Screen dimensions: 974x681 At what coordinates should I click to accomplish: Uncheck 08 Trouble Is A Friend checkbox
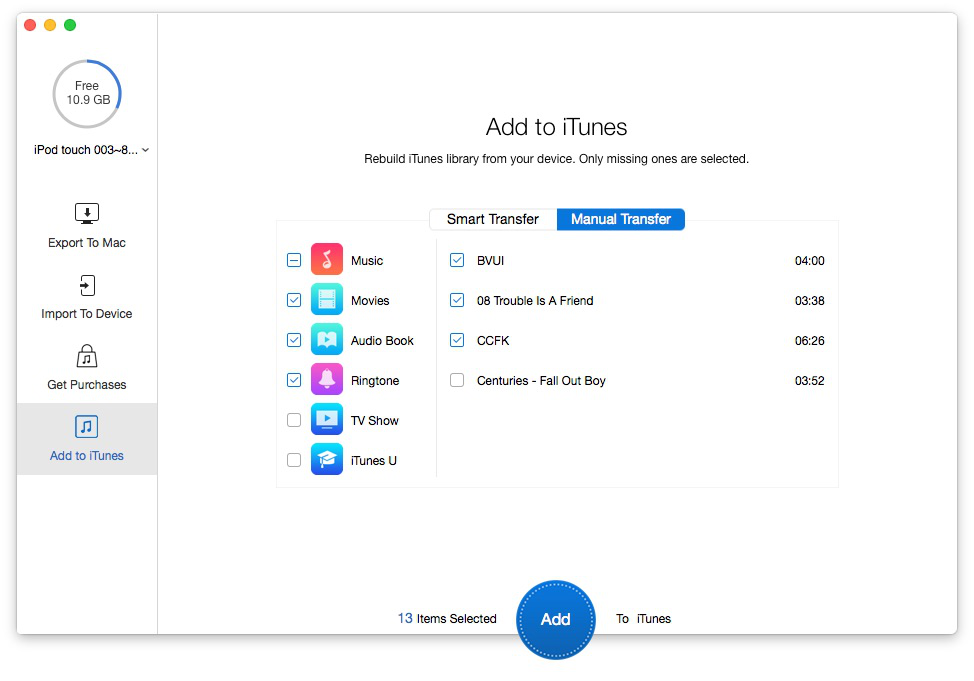point(457,300)
